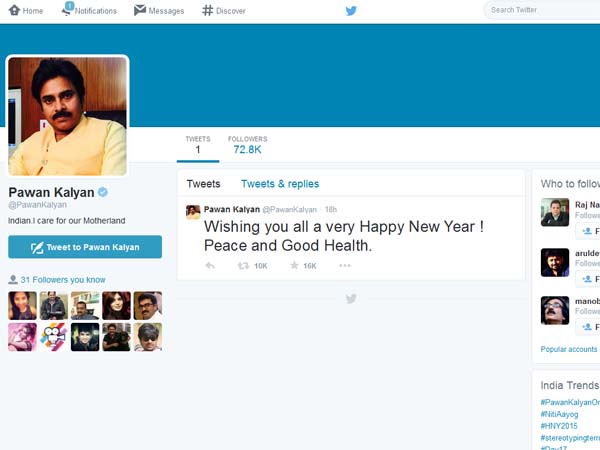Reply to the Happy New Year tweet
Viewport: 600px width, 450px height.
[x=210, y=265]
